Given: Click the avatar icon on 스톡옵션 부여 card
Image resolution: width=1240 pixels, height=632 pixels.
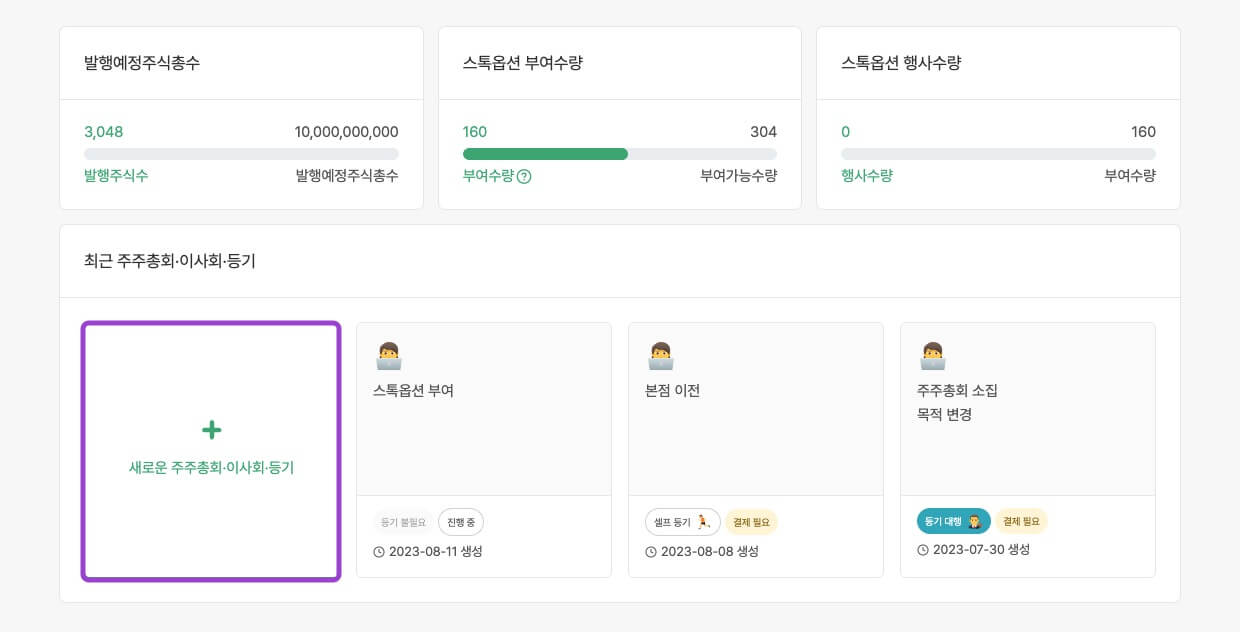Looking at the screenshot, I should click(x=388, y=356).
